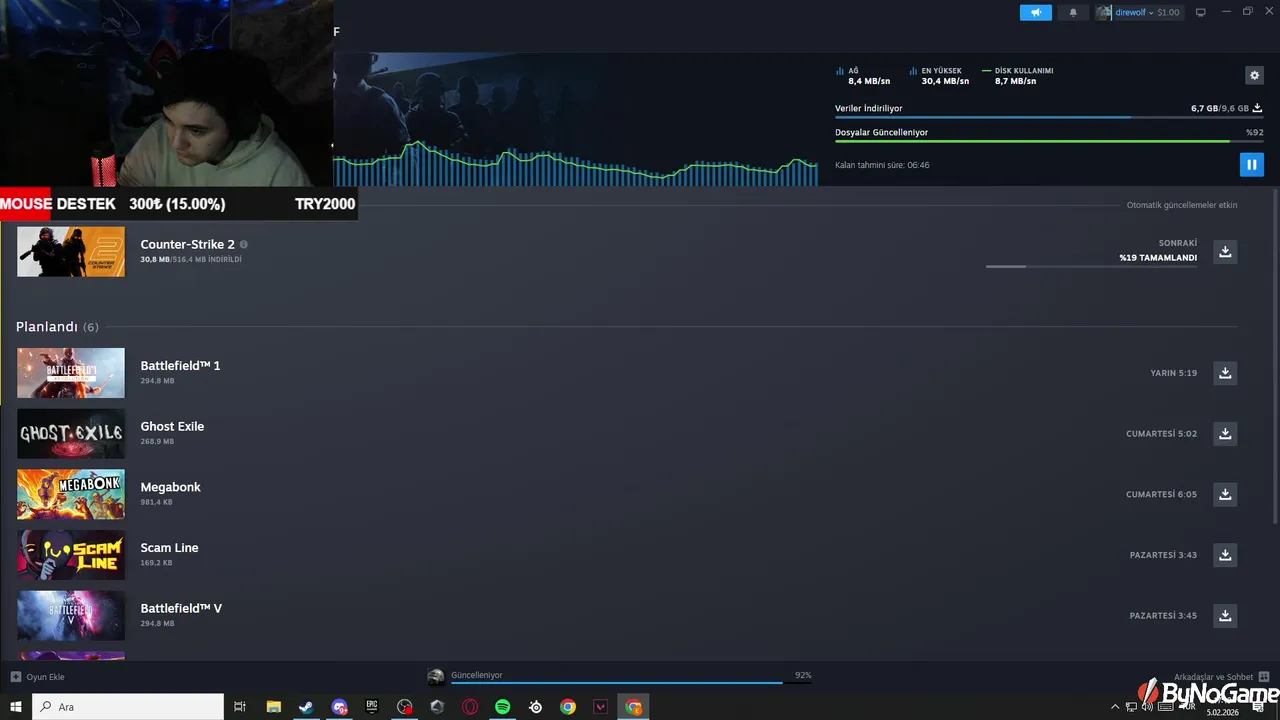
Task: Open the Steam announcements megaphone button
Action: pyautogui.click(x=1036, y=12)
